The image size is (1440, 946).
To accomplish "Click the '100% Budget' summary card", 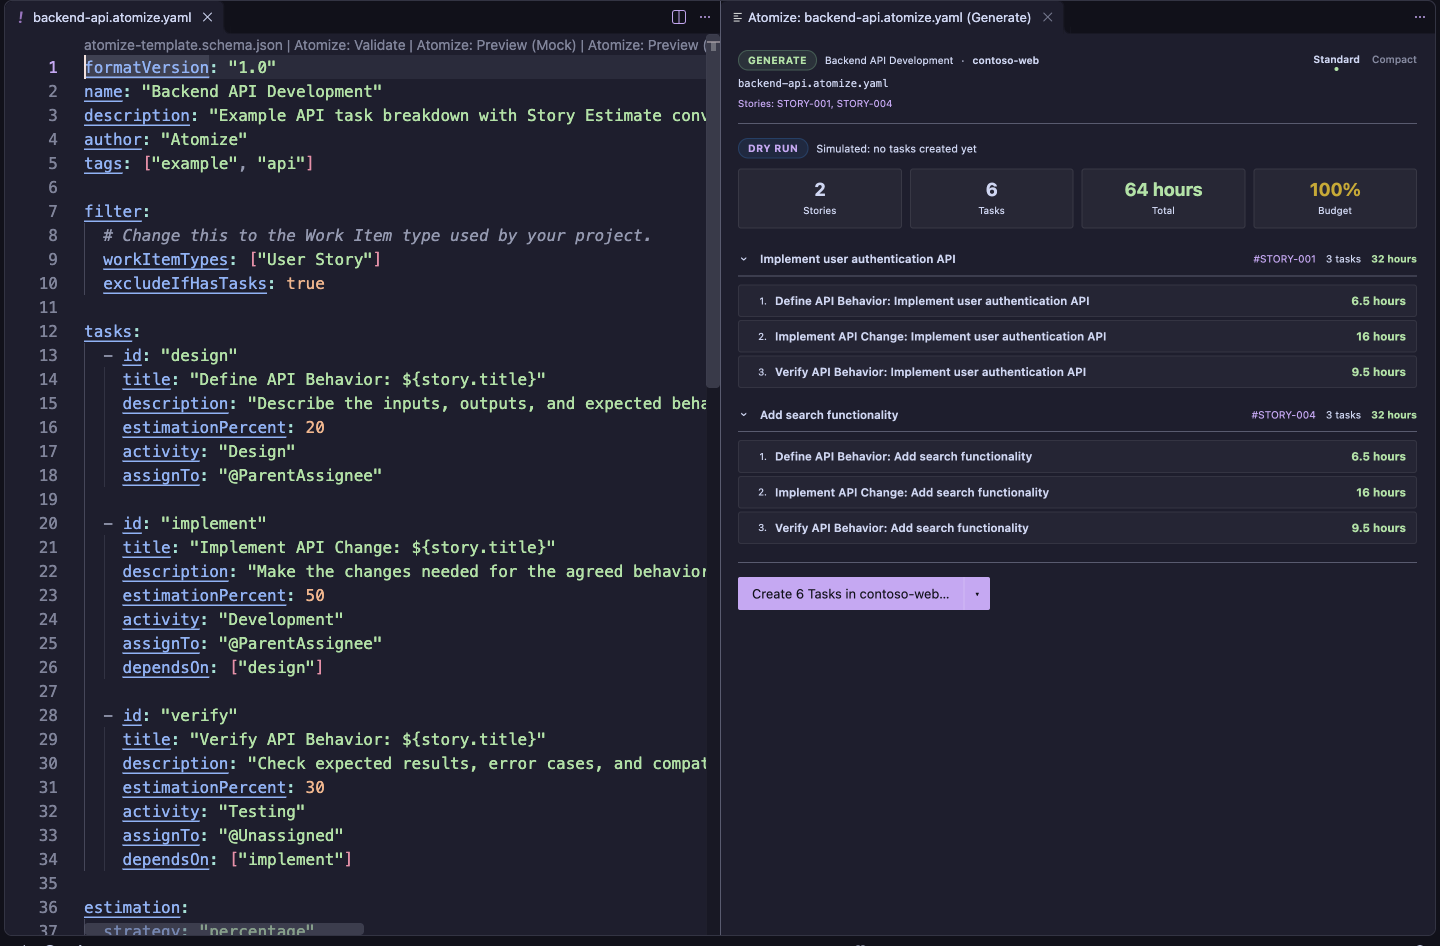I will click(x=1335, y=198).
